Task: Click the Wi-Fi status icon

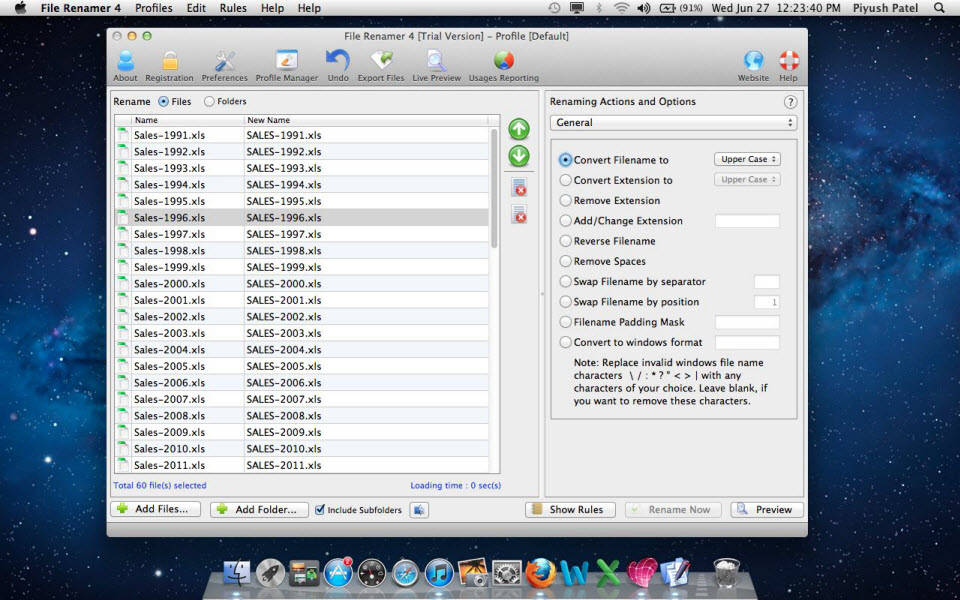Action: pyautogui.click(x=621, y=8)
